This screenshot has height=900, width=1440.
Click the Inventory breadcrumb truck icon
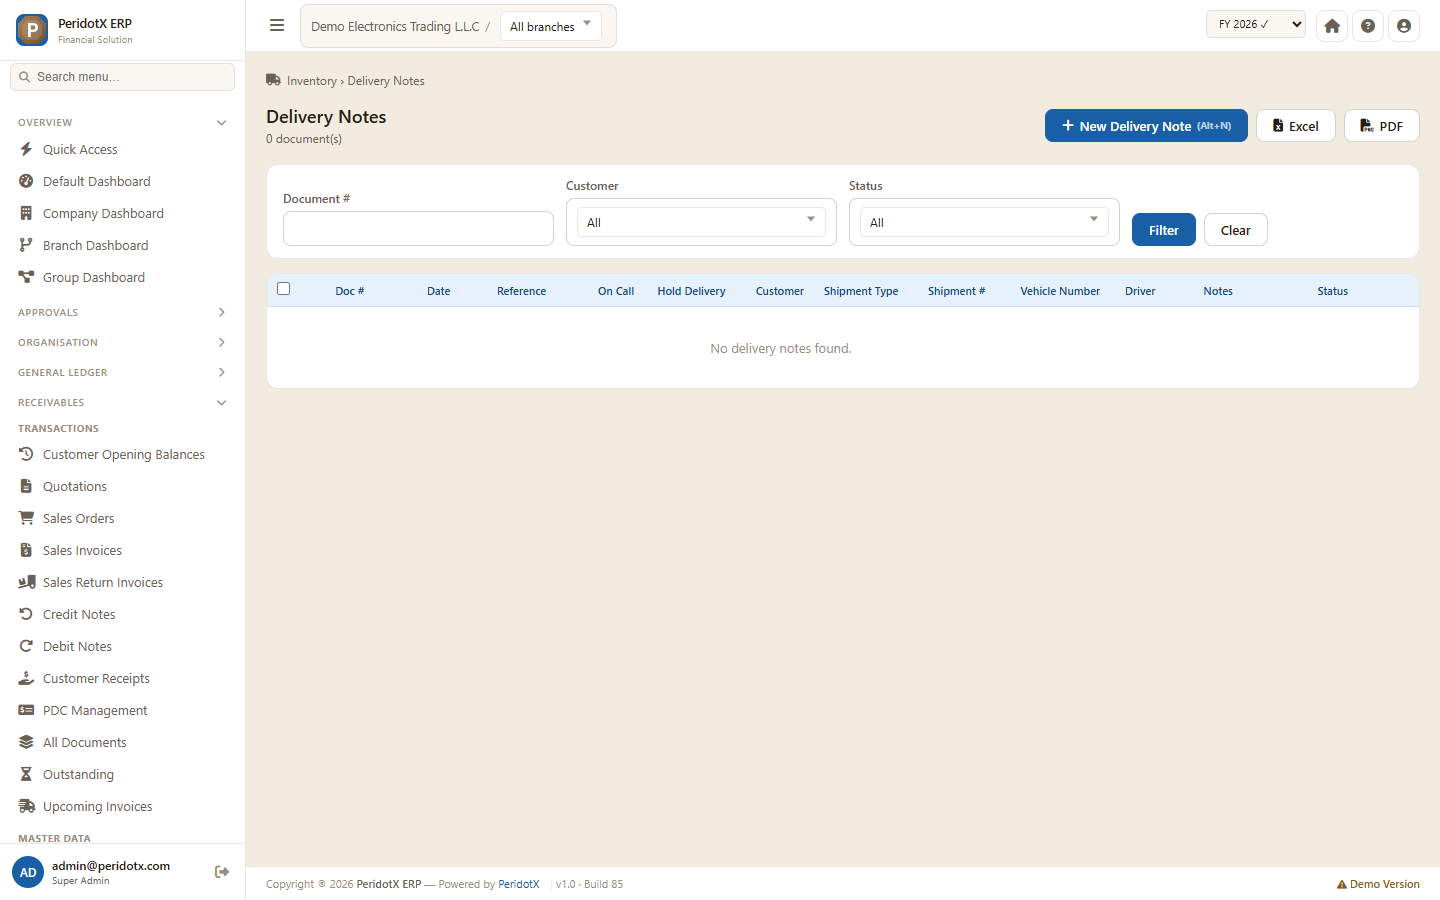[x=273, y=80]
